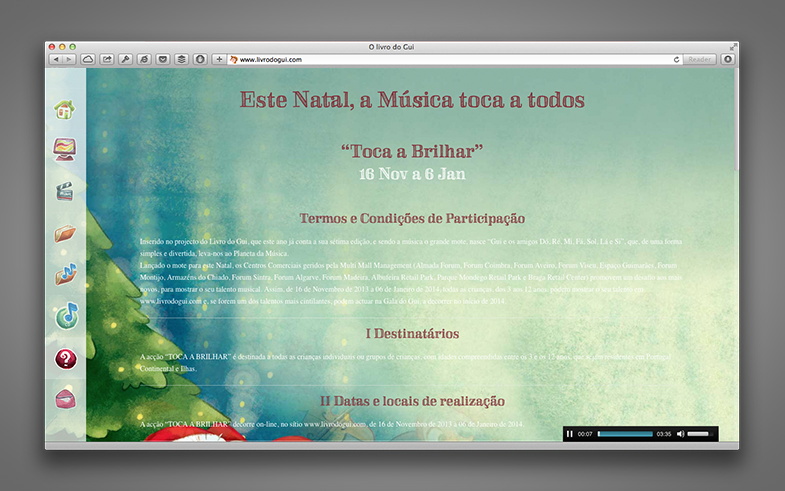Open iCloud Tabs cloud button

(88, 60)
